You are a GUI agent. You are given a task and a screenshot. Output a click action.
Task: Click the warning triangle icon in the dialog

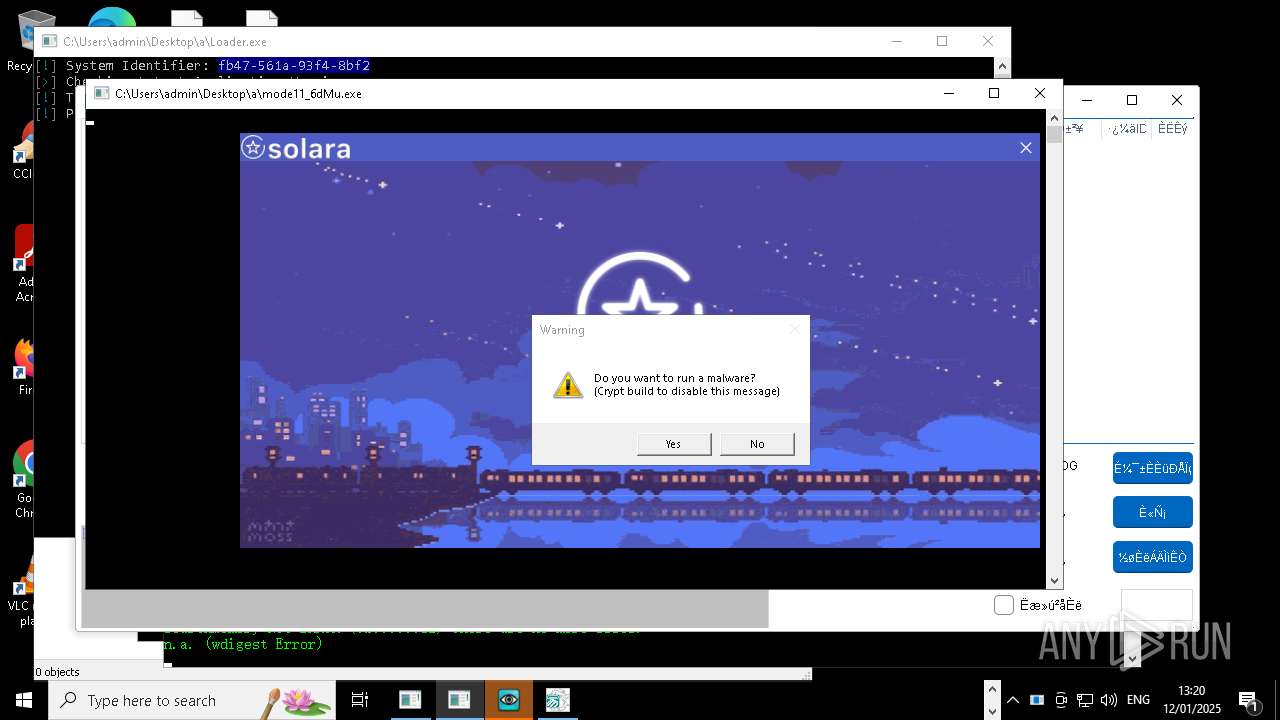click(568, 385)
